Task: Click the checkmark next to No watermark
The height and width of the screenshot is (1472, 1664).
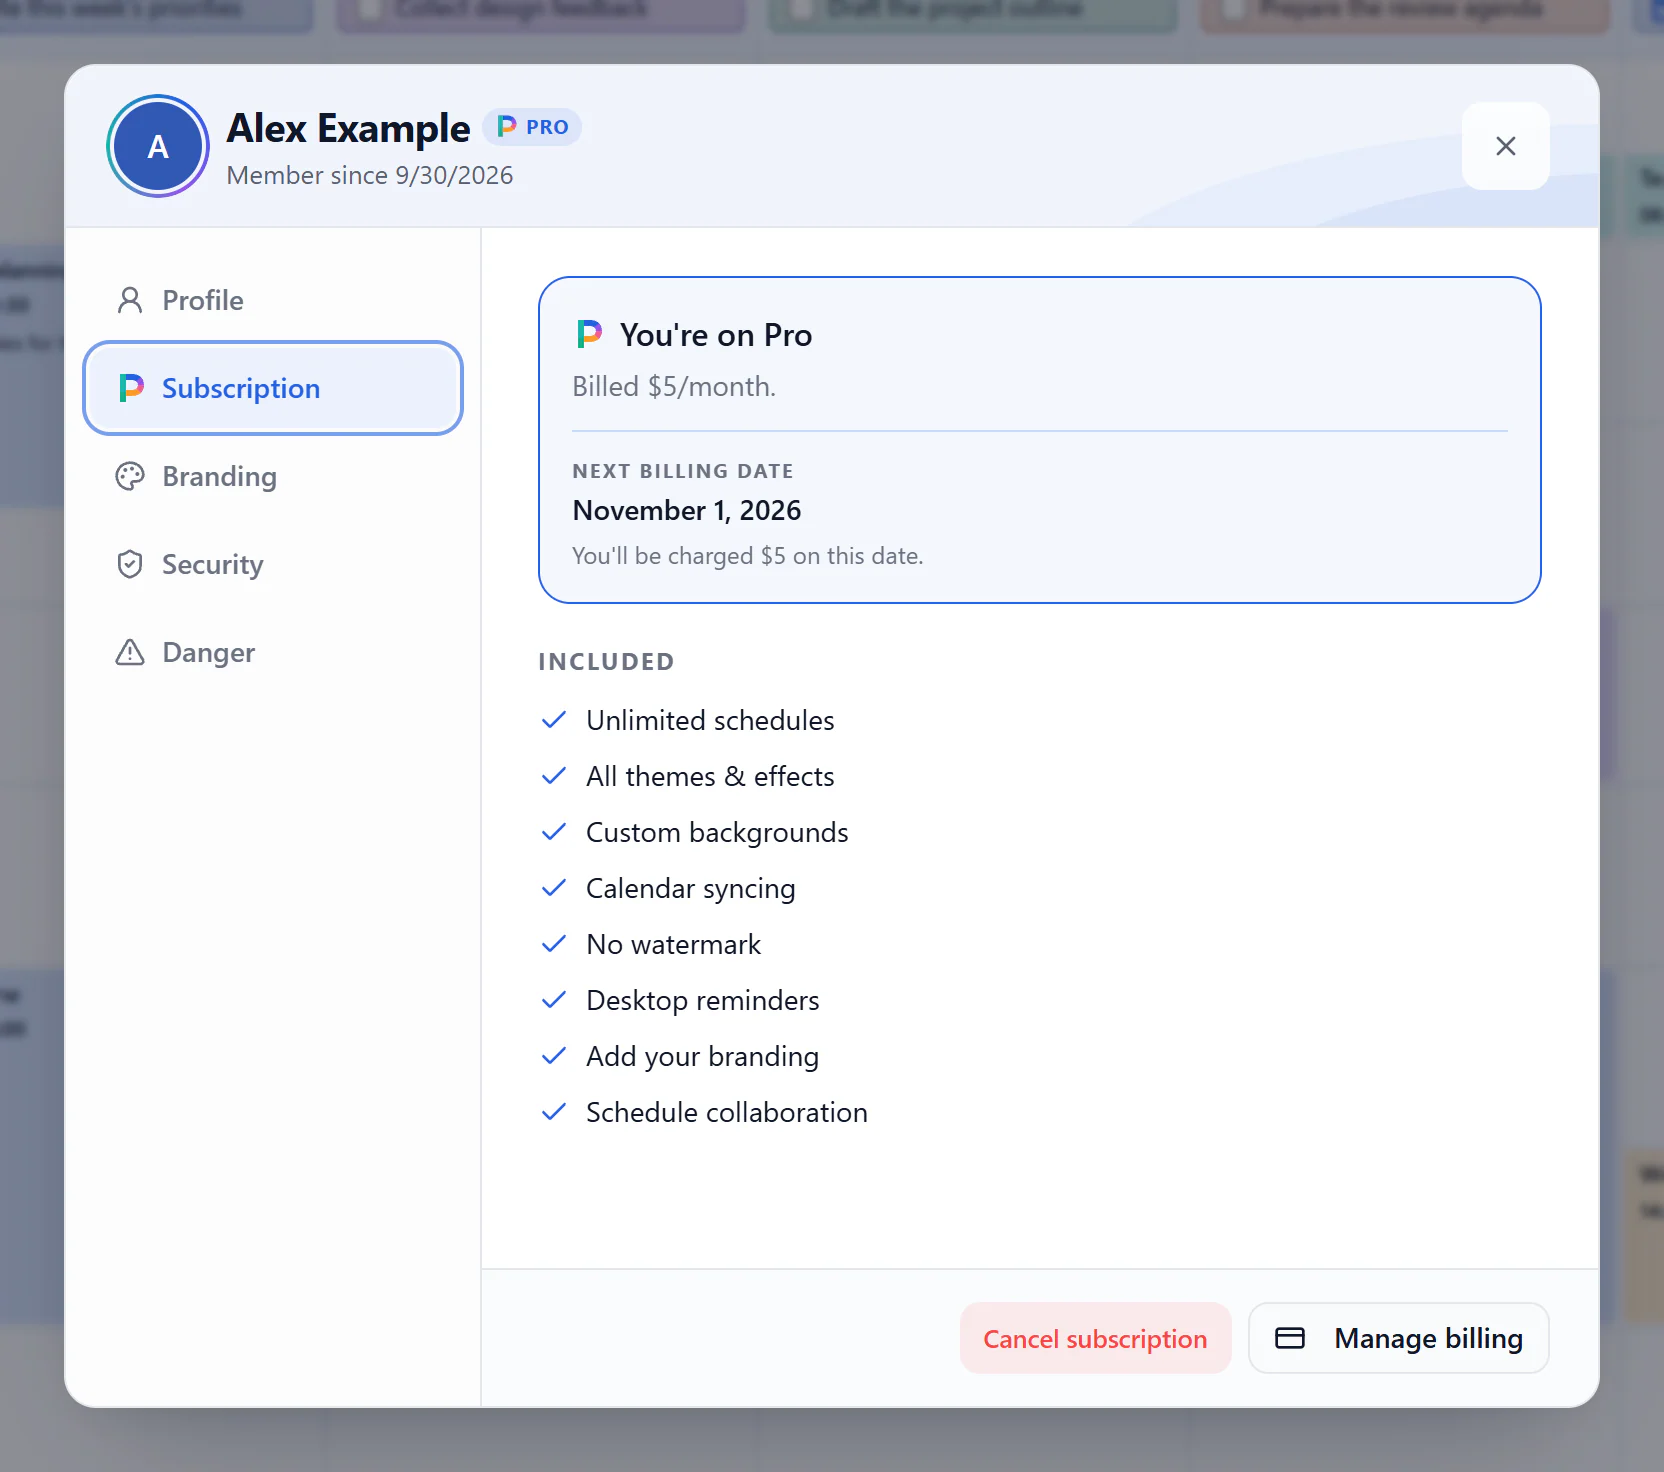Action: [554, 944]
